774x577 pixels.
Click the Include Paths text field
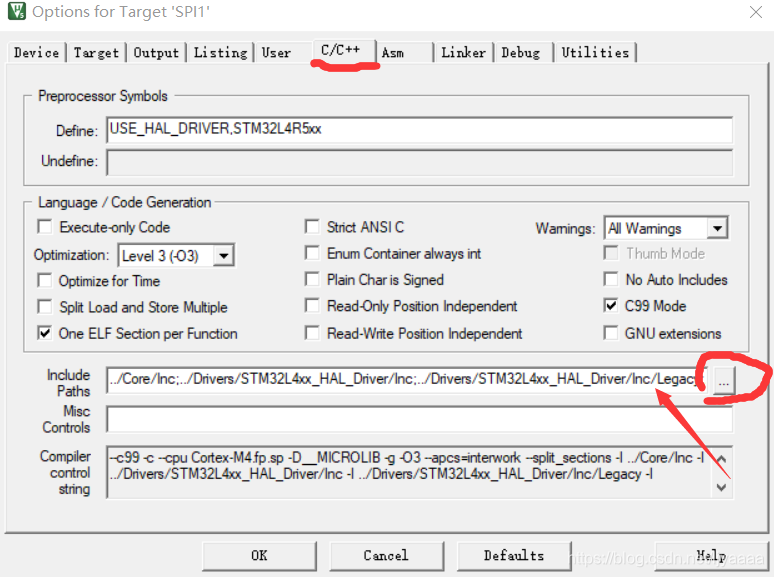click(406, 380)
